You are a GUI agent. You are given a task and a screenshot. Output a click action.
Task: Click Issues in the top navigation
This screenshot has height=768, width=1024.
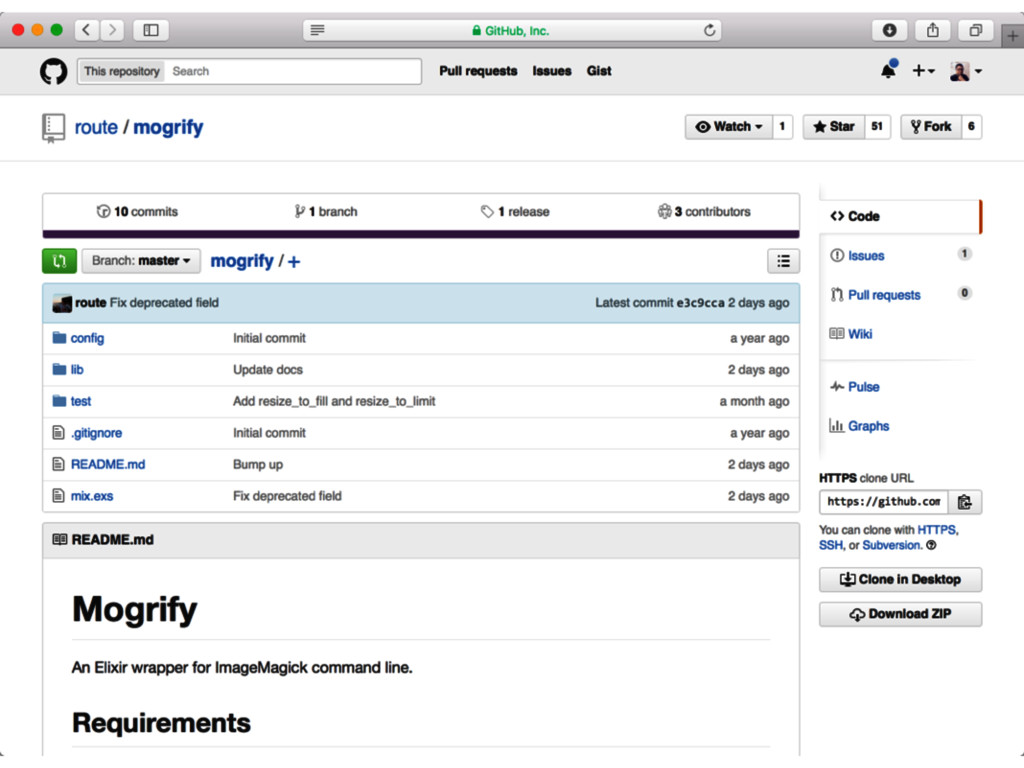point(552,71)
